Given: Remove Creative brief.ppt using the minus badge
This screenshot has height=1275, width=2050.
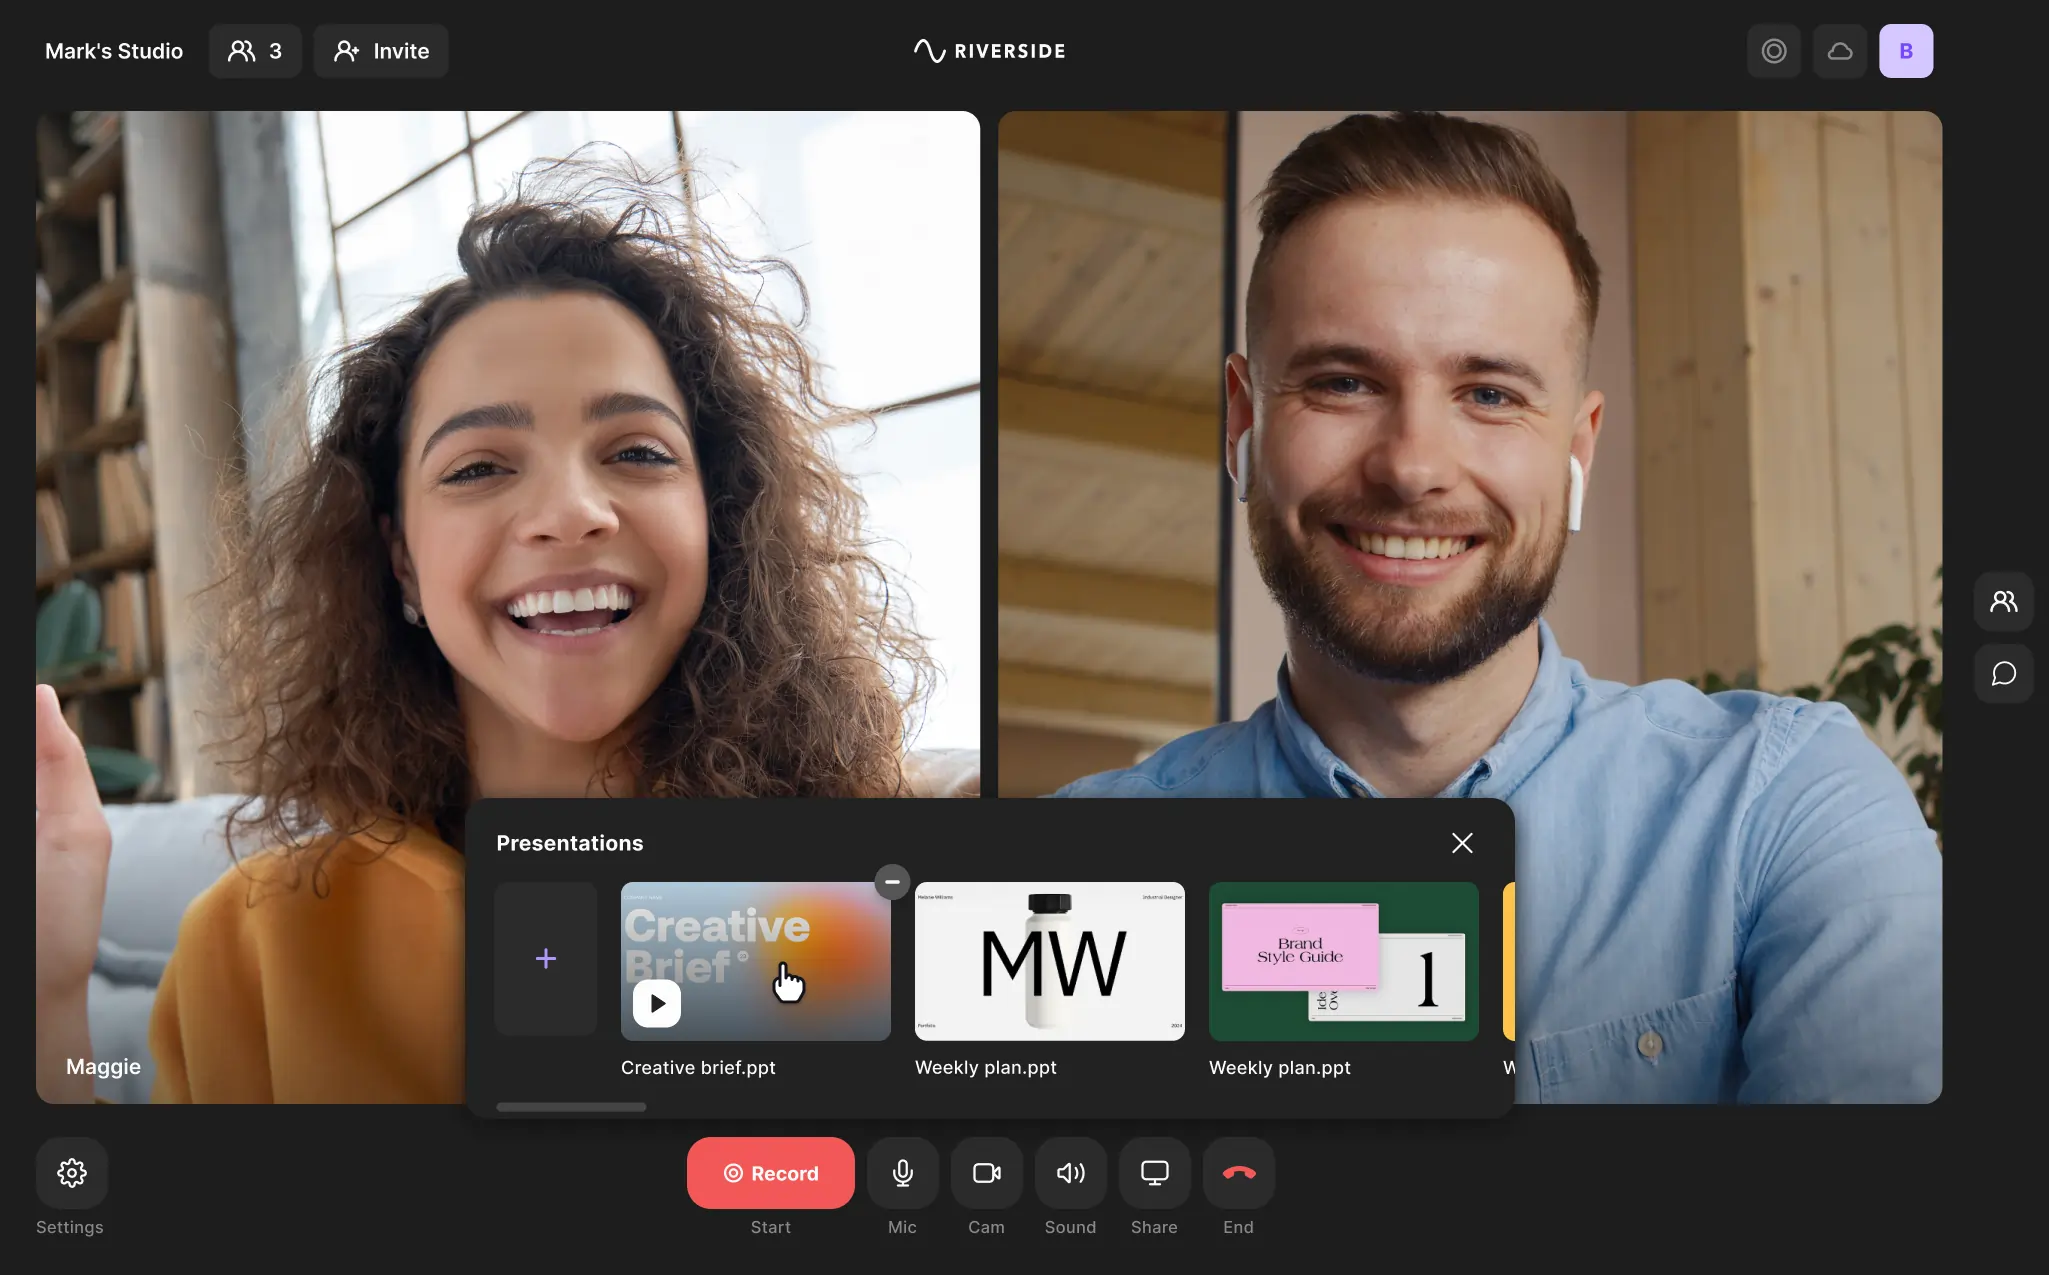Looking at the screenshot, I should click(892, 881).
